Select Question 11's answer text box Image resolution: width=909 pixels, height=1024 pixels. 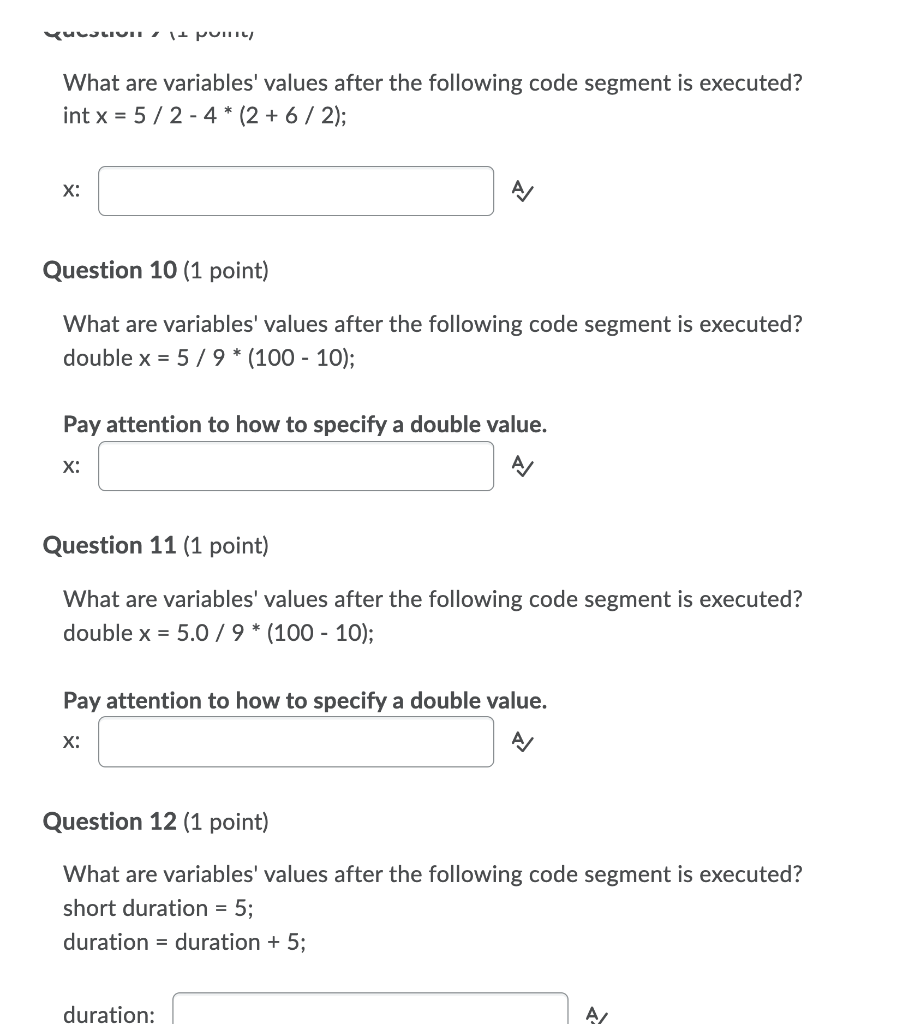pos(295,741)
